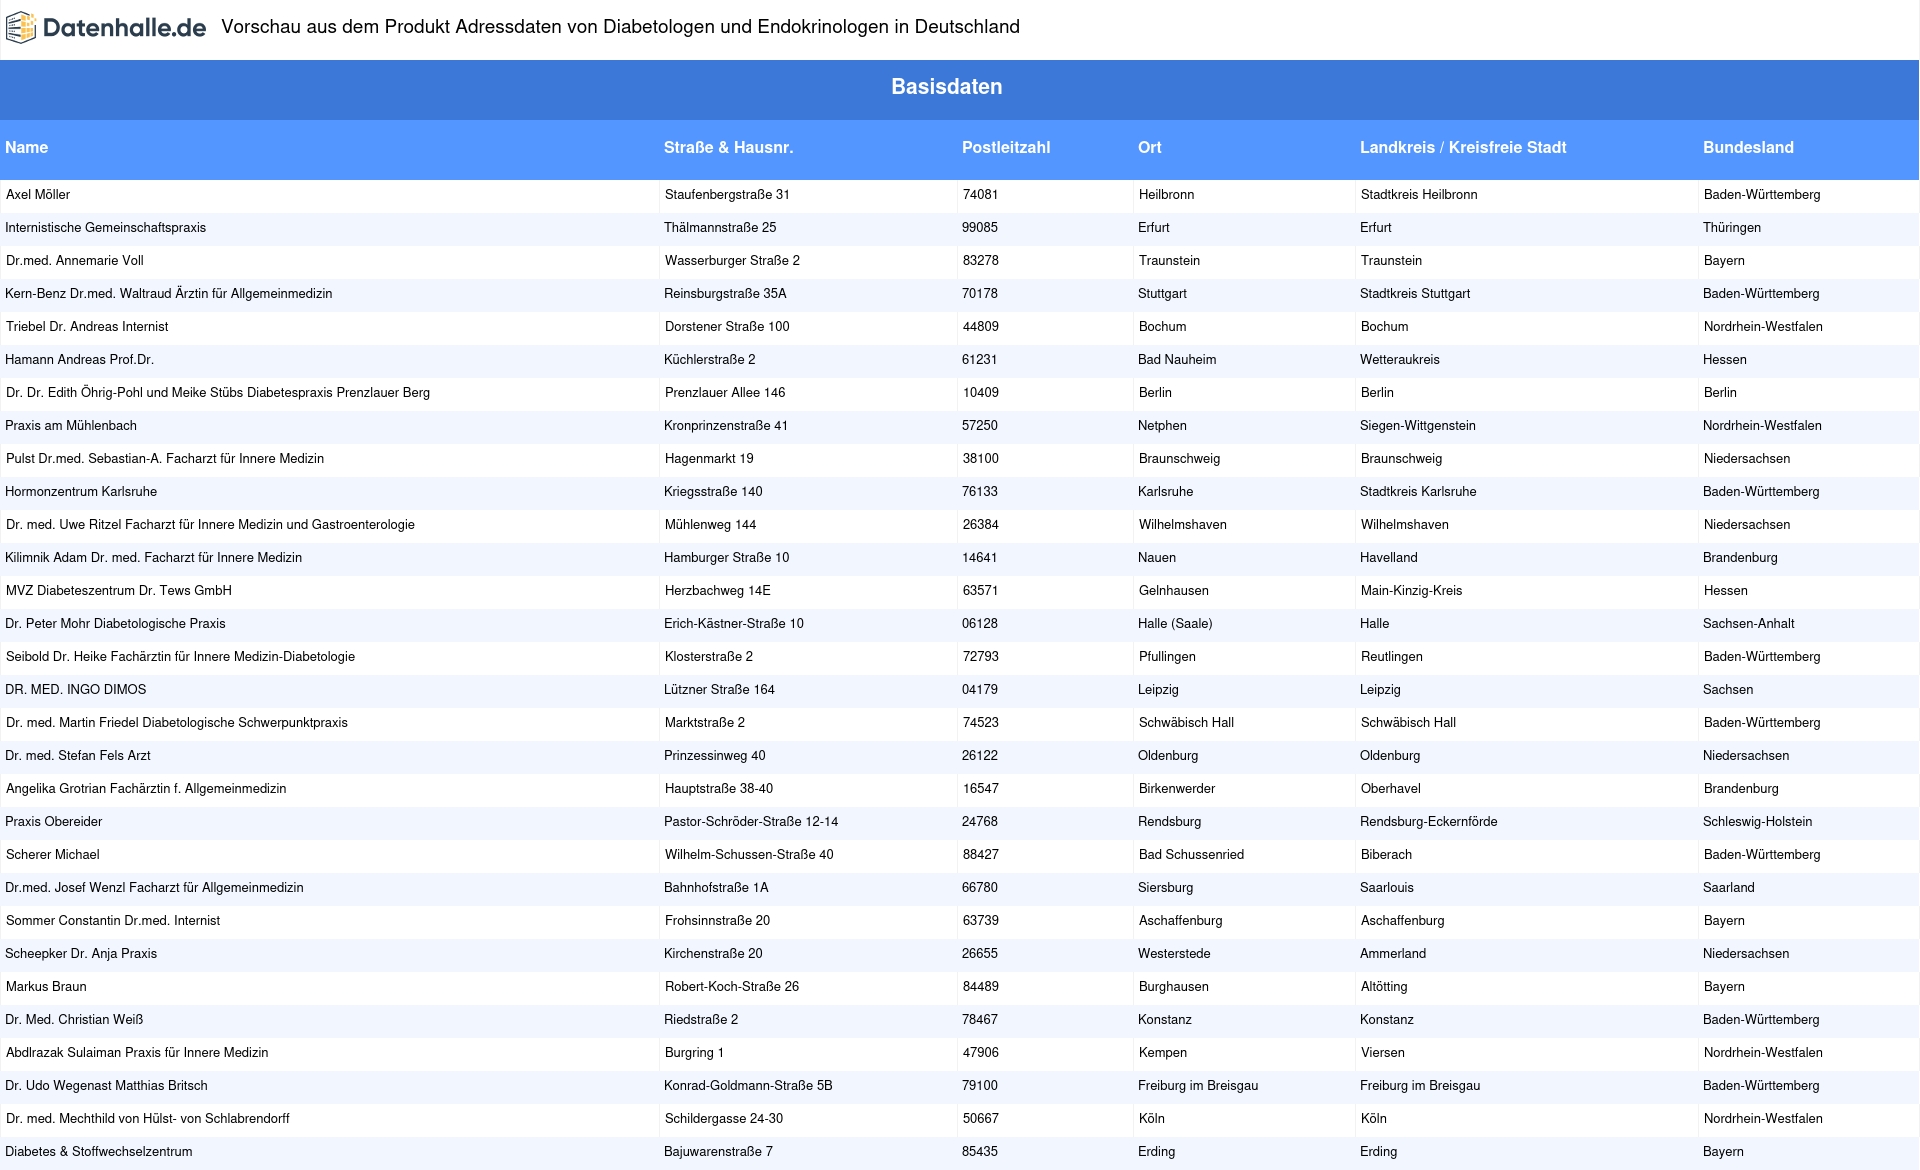
Task: Click the name Dr.med. Annemarie Voll
Action: point(75,261)
